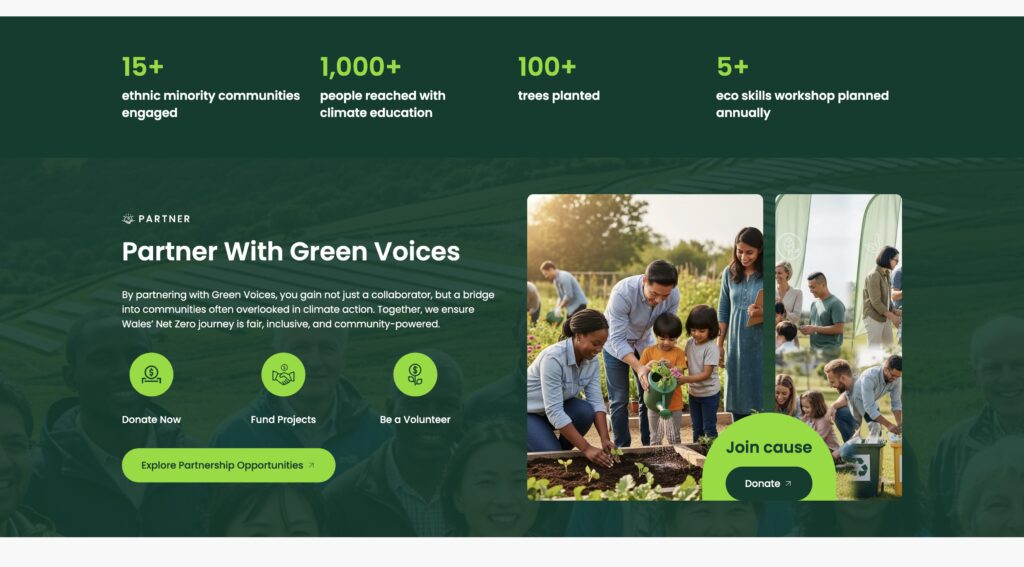Click the Donate Now hand-coin icon
Viewport: 1024px width, 567px height.
(x=151, y=374)
